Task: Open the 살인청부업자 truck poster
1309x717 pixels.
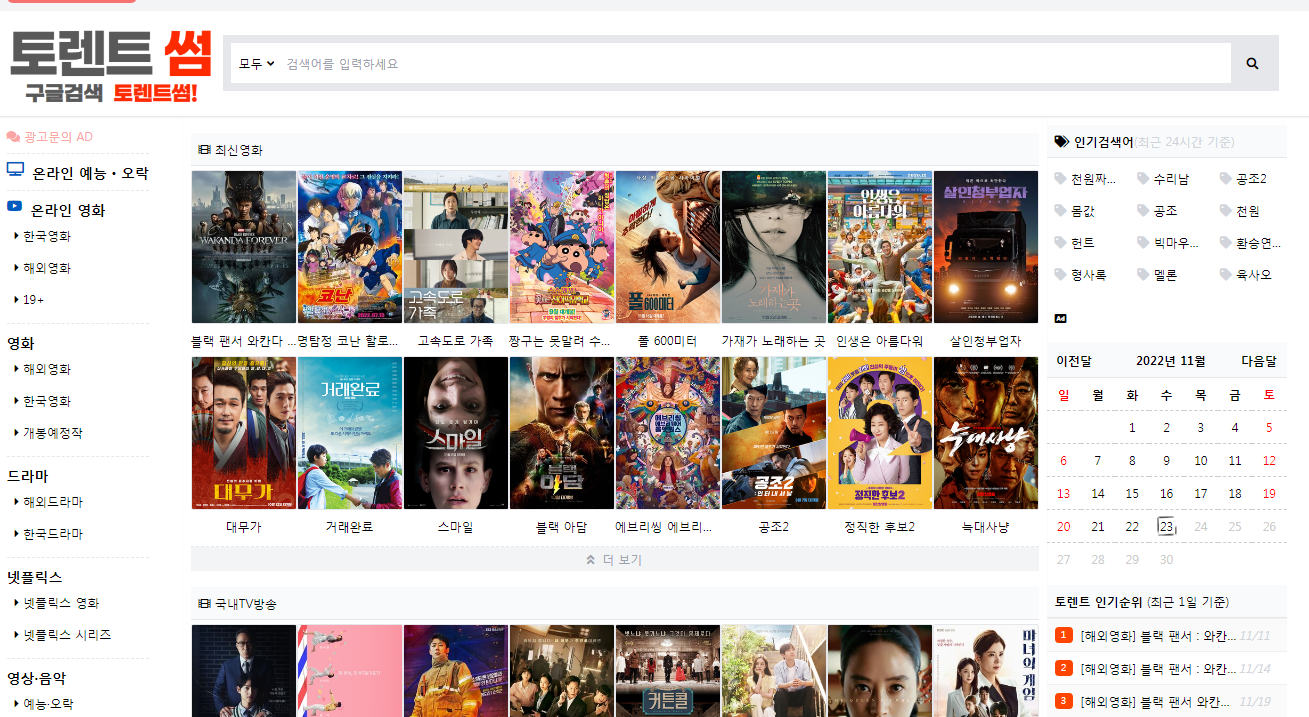Action: coord(986,247)
